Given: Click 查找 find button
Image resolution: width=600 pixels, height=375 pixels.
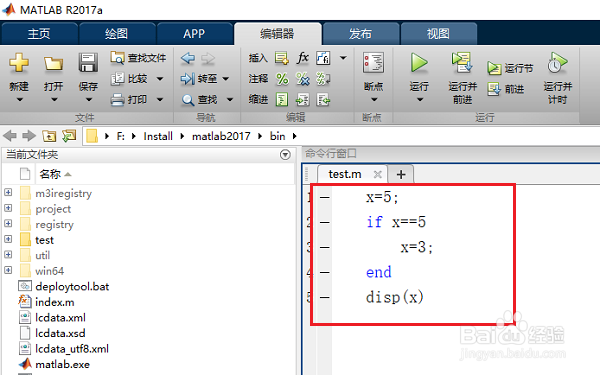Looking at the screenshot, I should [199, 99].
